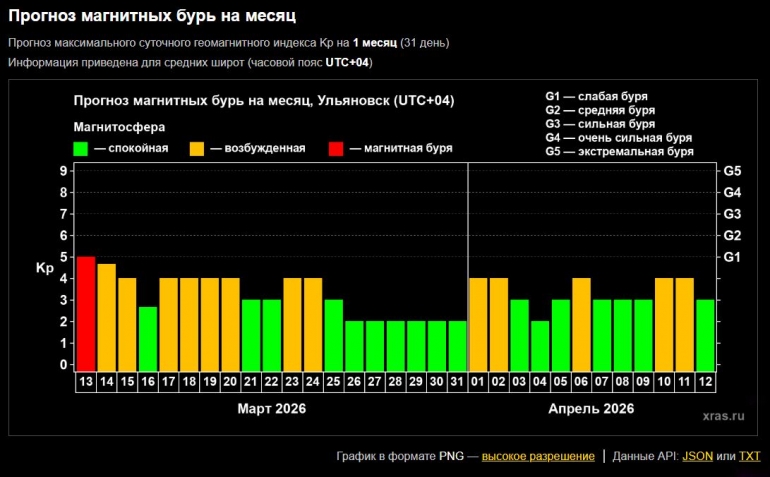Click the orange «возбужденная» legend swatch

click(197, 149)
